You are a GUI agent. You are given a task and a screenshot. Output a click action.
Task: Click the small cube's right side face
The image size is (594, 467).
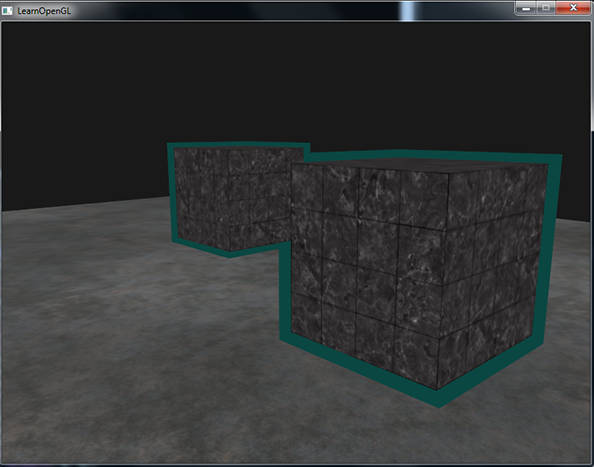261,197
